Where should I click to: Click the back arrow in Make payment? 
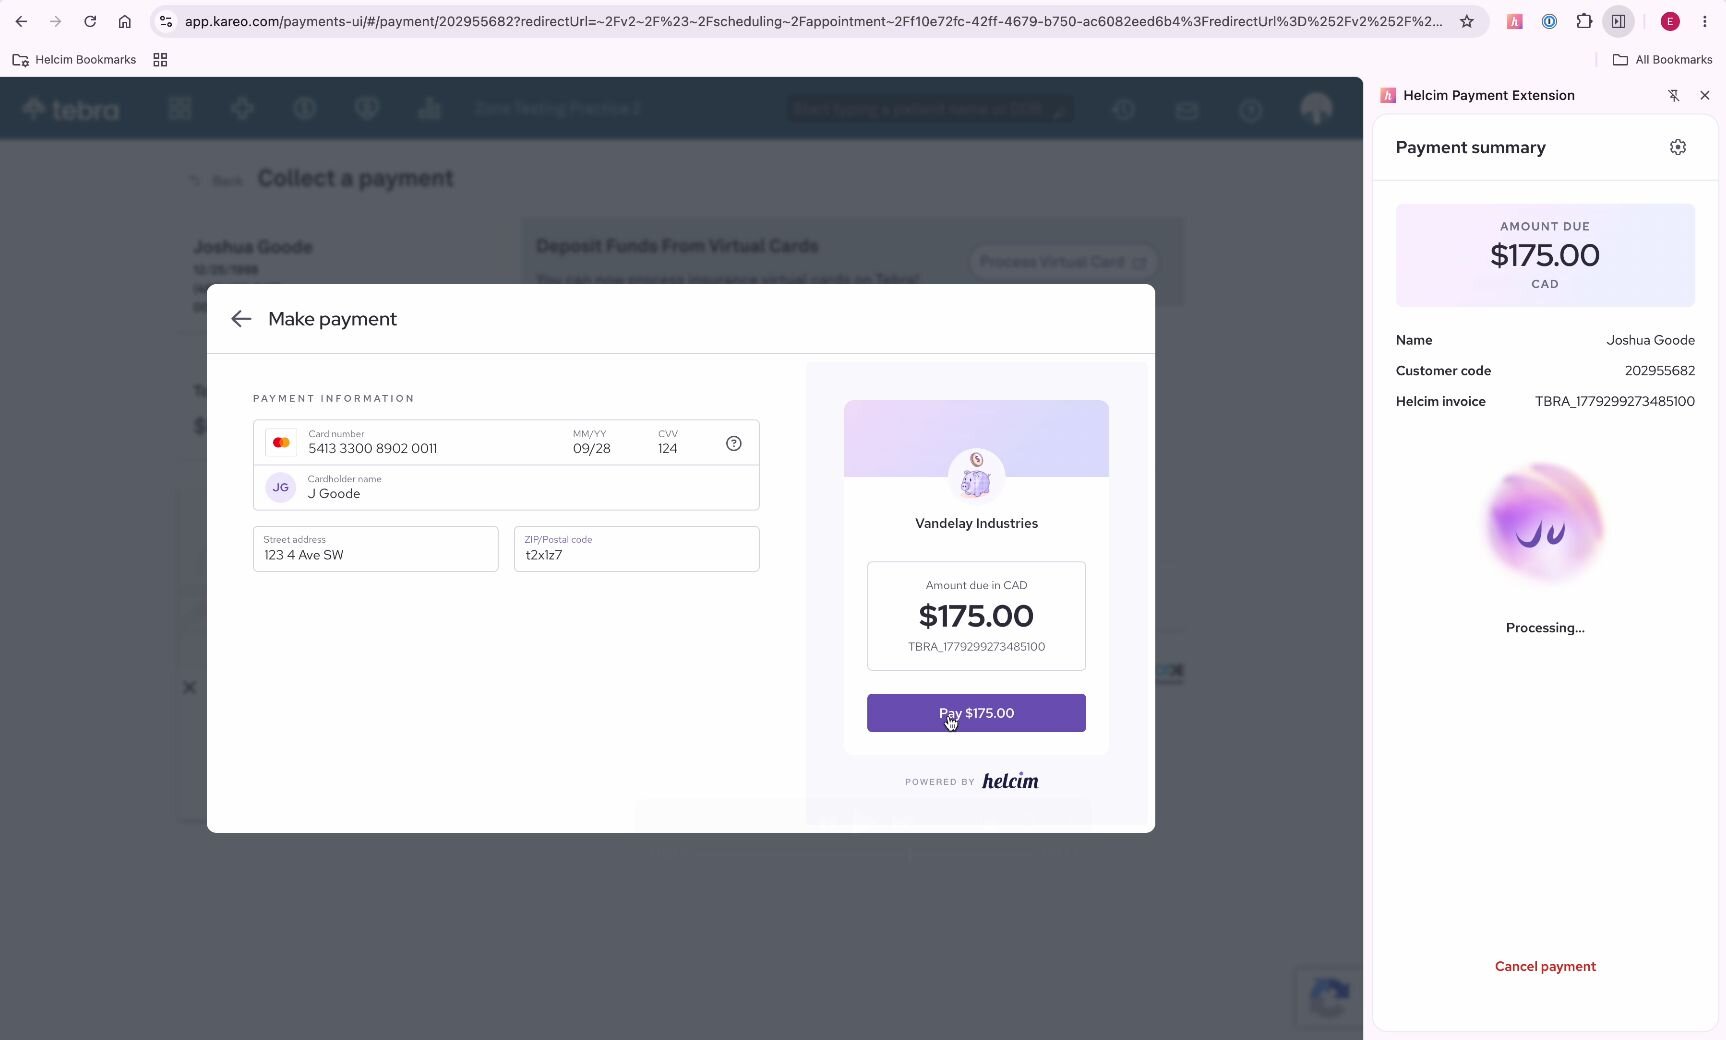241,319
